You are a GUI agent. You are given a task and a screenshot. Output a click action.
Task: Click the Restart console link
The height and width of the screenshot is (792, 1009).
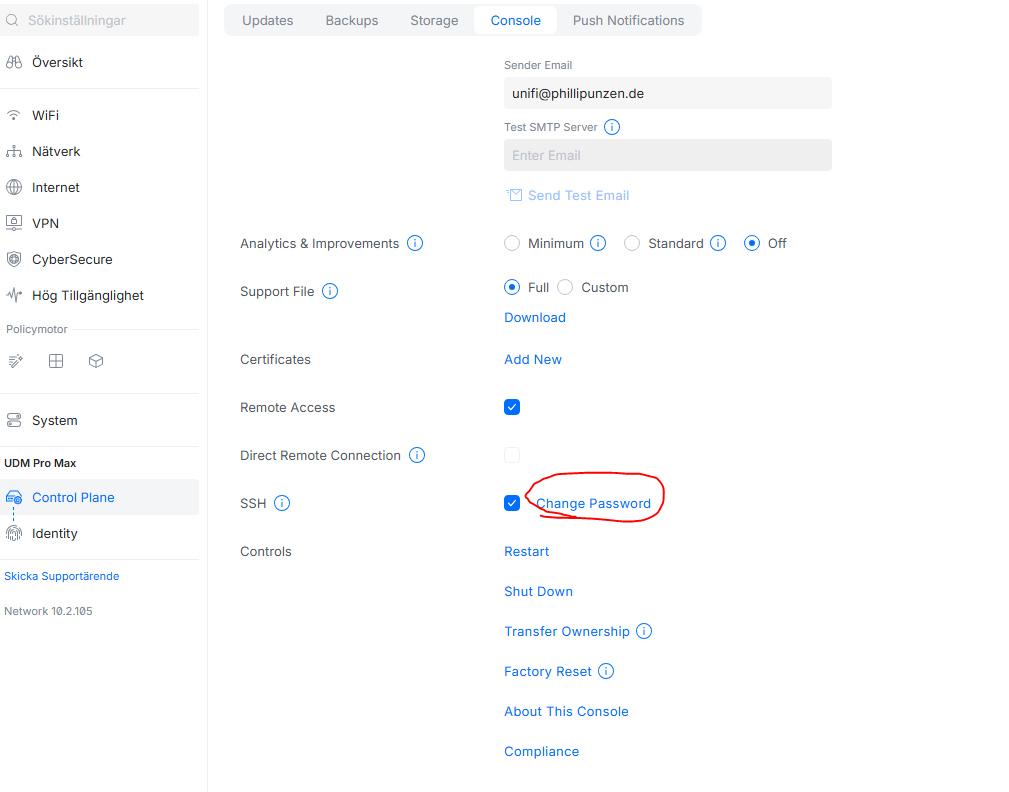pos(526,551)
